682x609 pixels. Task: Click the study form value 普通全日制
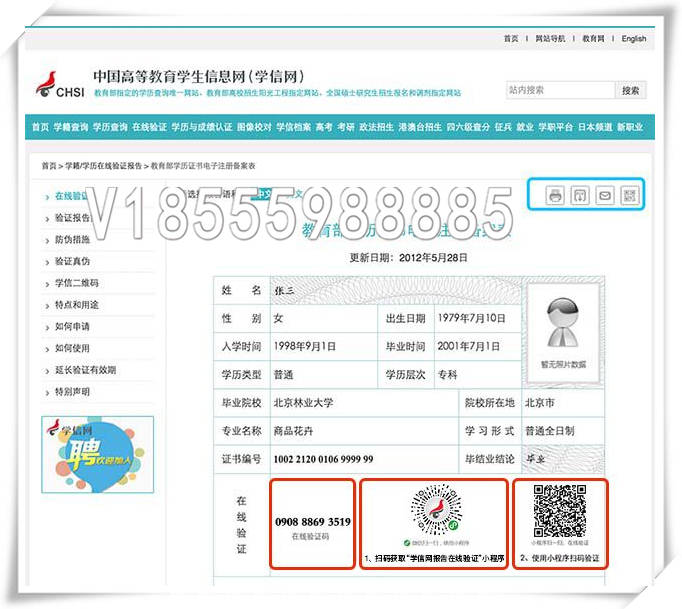coord(550,431)
